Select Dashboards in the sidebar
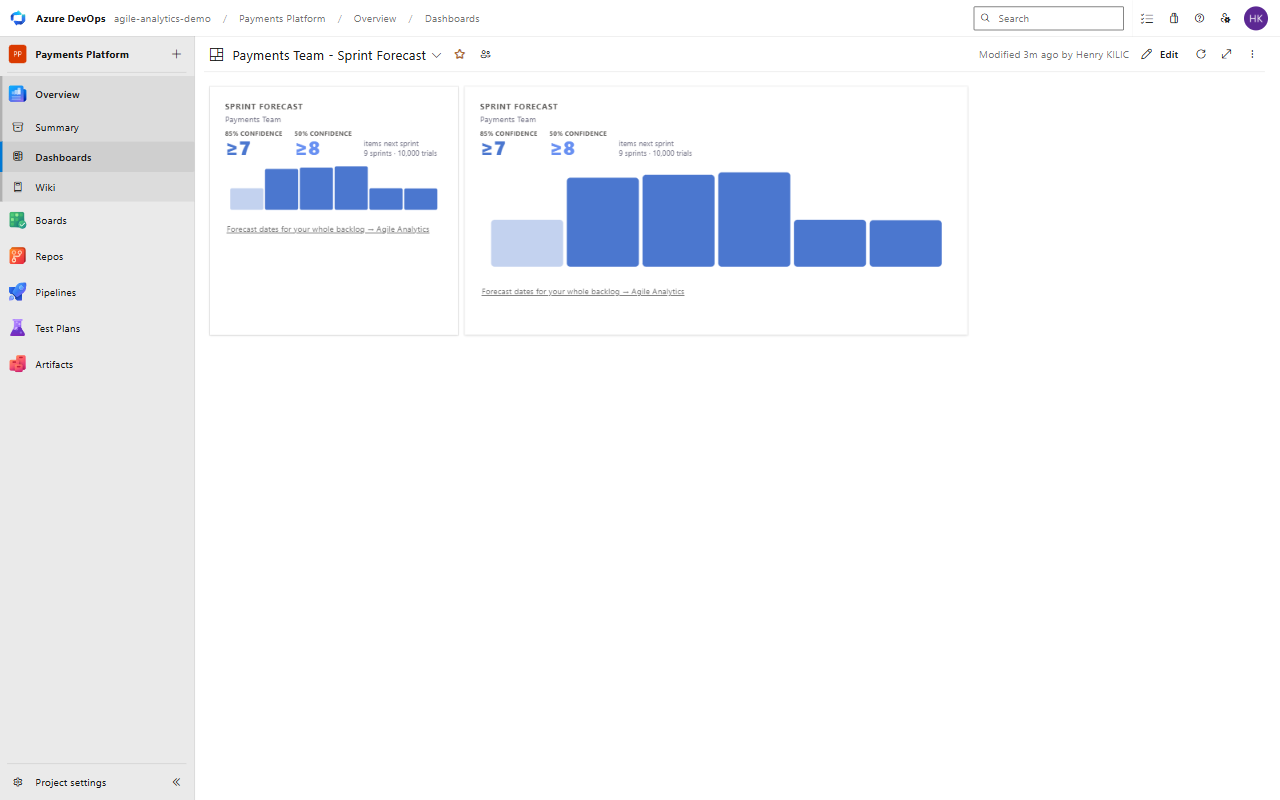 (97, 157)
